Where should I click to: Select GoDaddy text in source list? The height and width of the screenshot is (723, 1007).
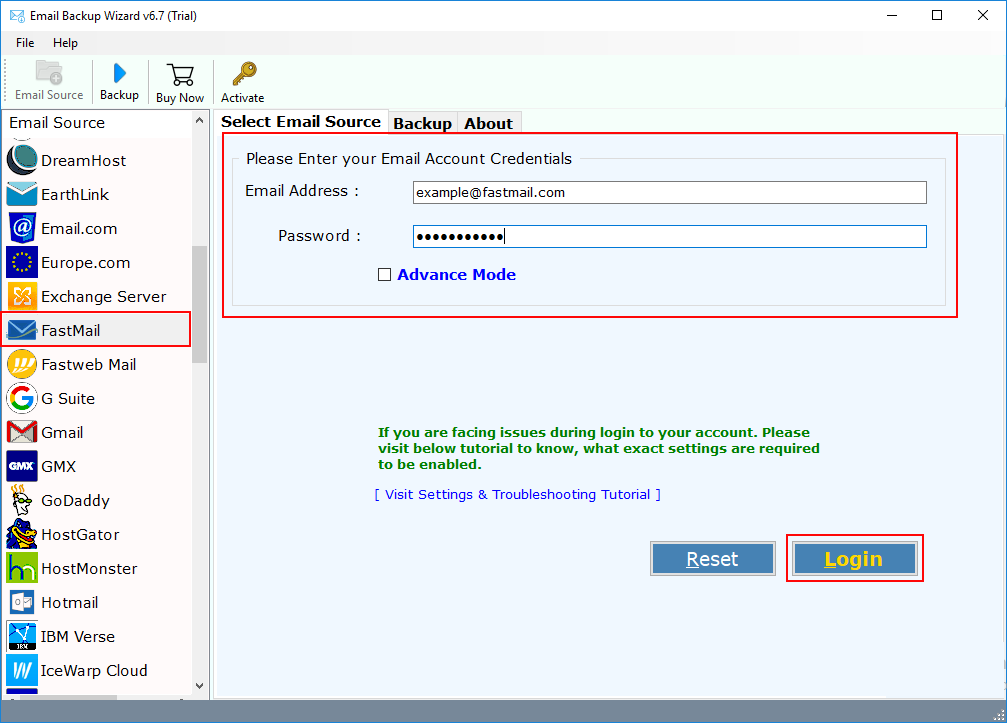click(x=75, y=501)
